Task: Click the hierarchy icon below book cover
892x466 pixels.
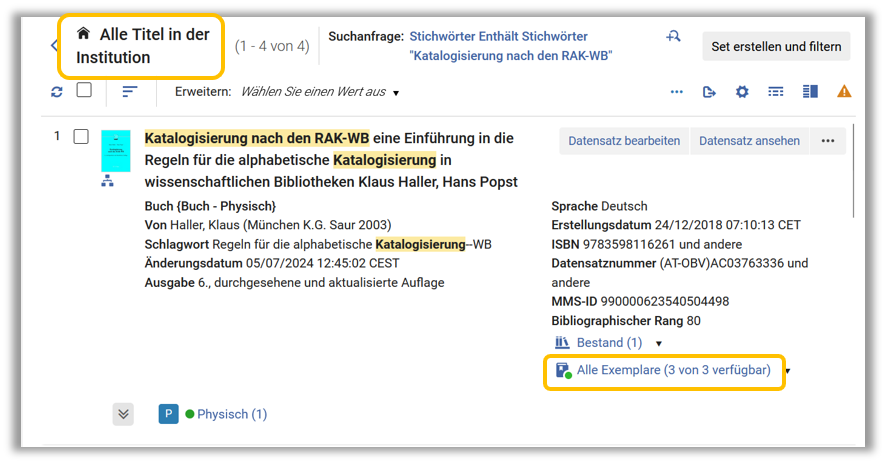Action: 108,181
